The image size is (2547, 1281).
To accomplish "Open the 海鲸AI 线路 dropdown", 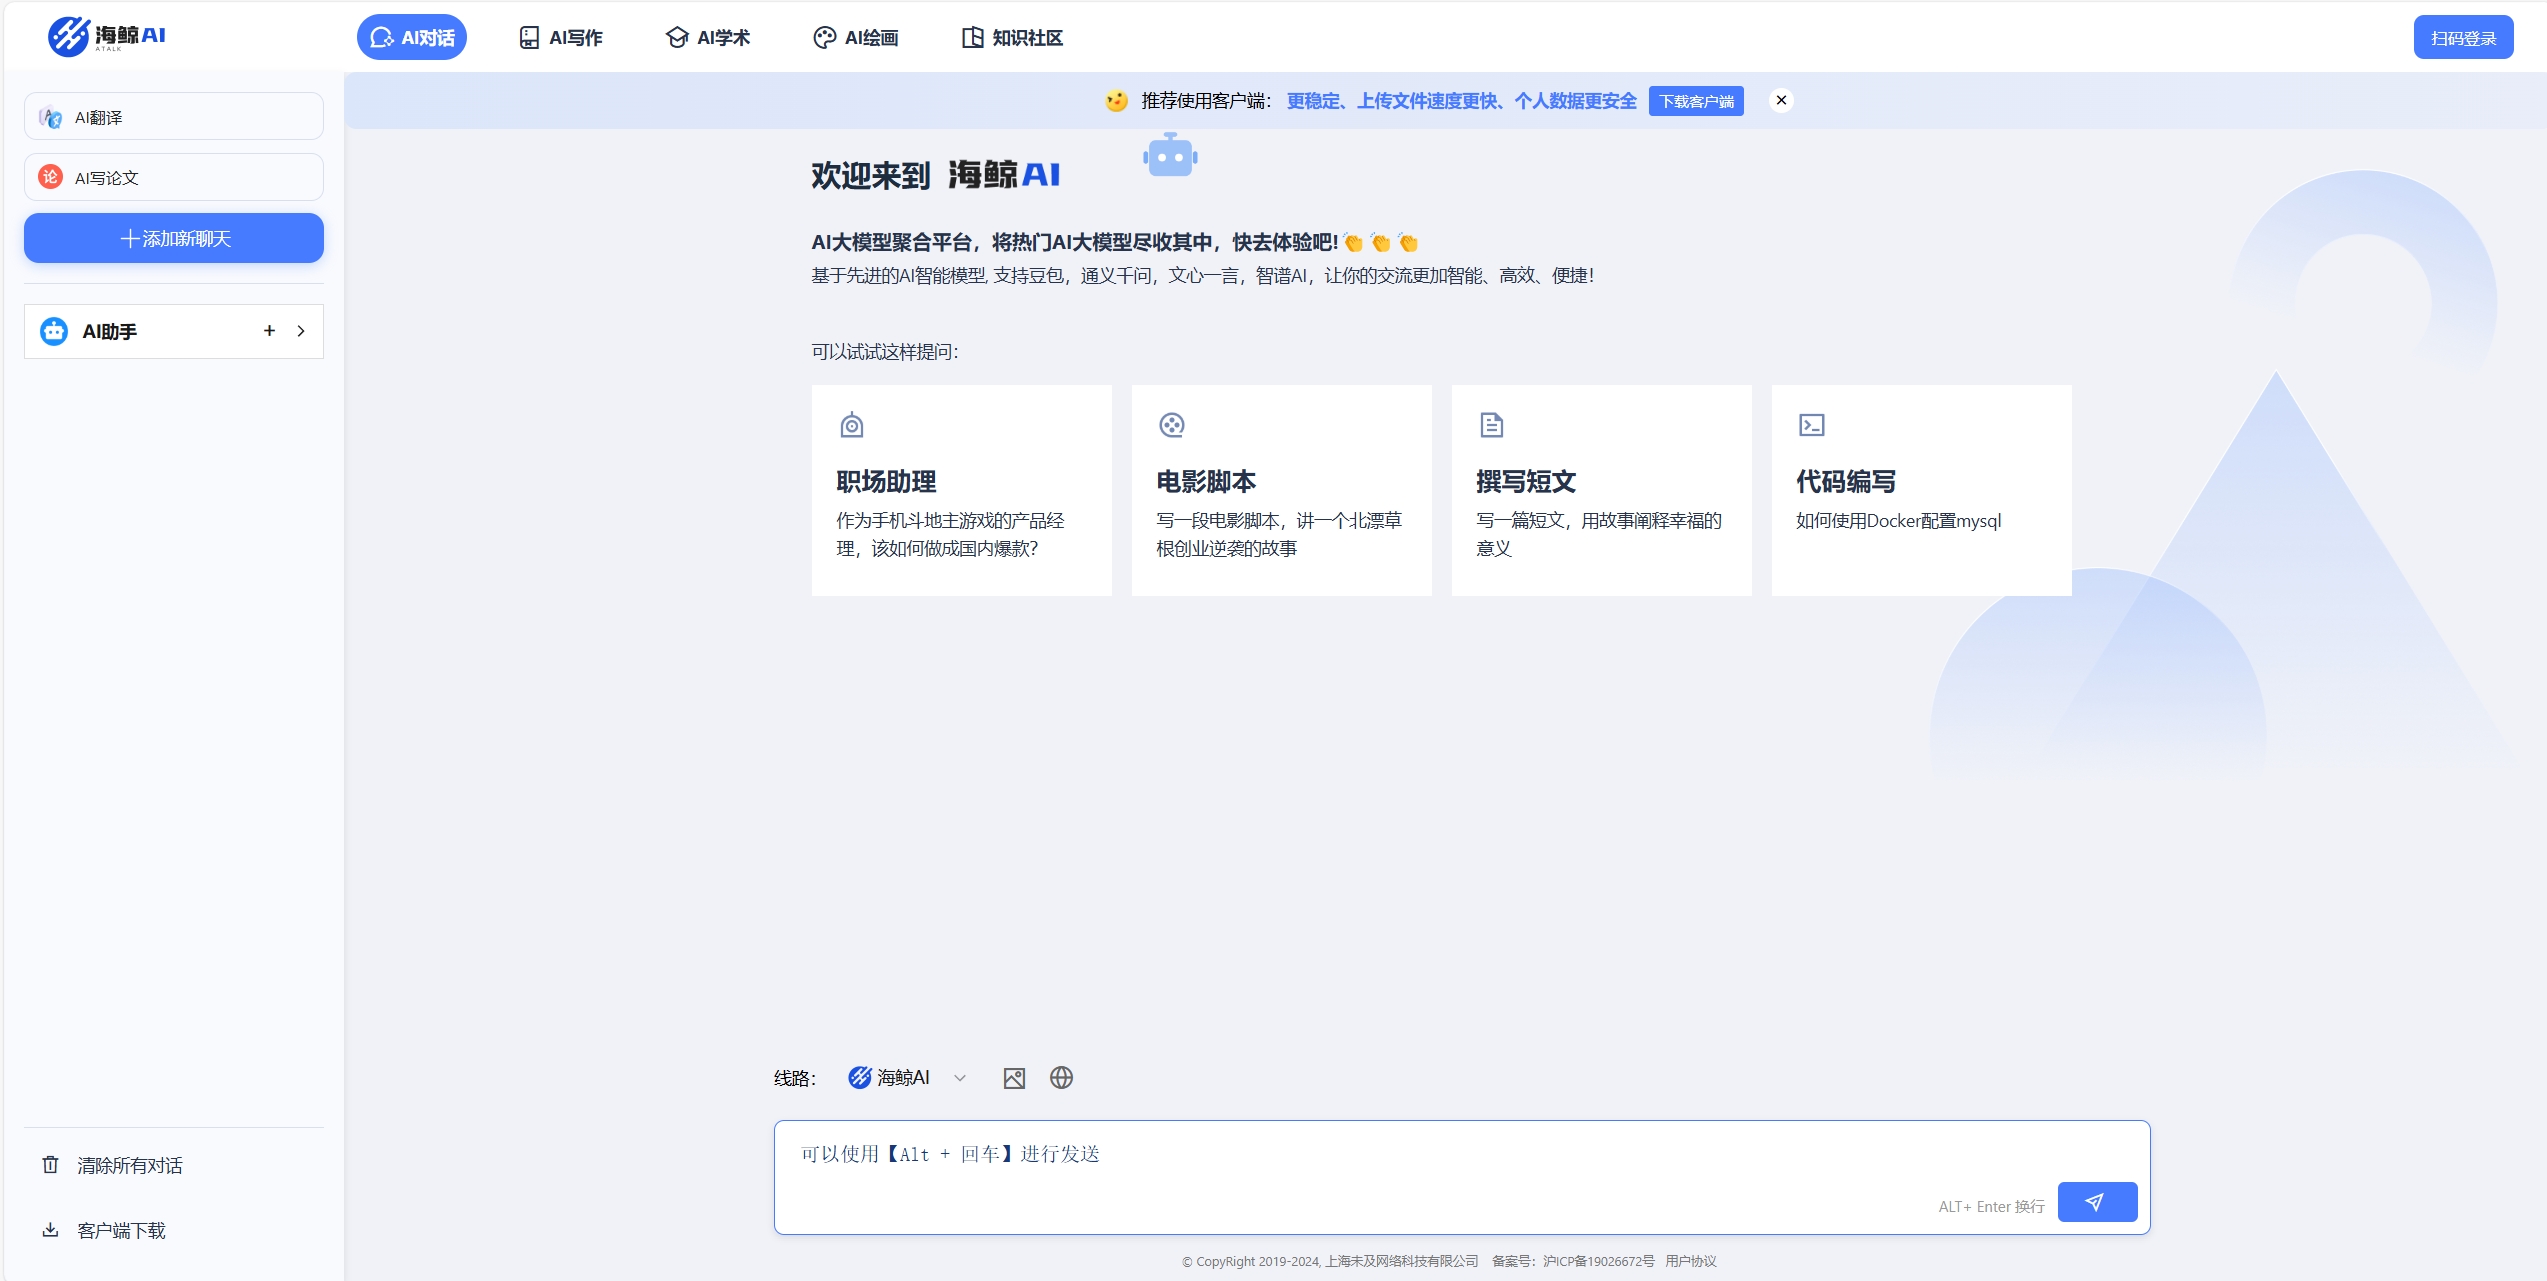I will click(907, 1077).
